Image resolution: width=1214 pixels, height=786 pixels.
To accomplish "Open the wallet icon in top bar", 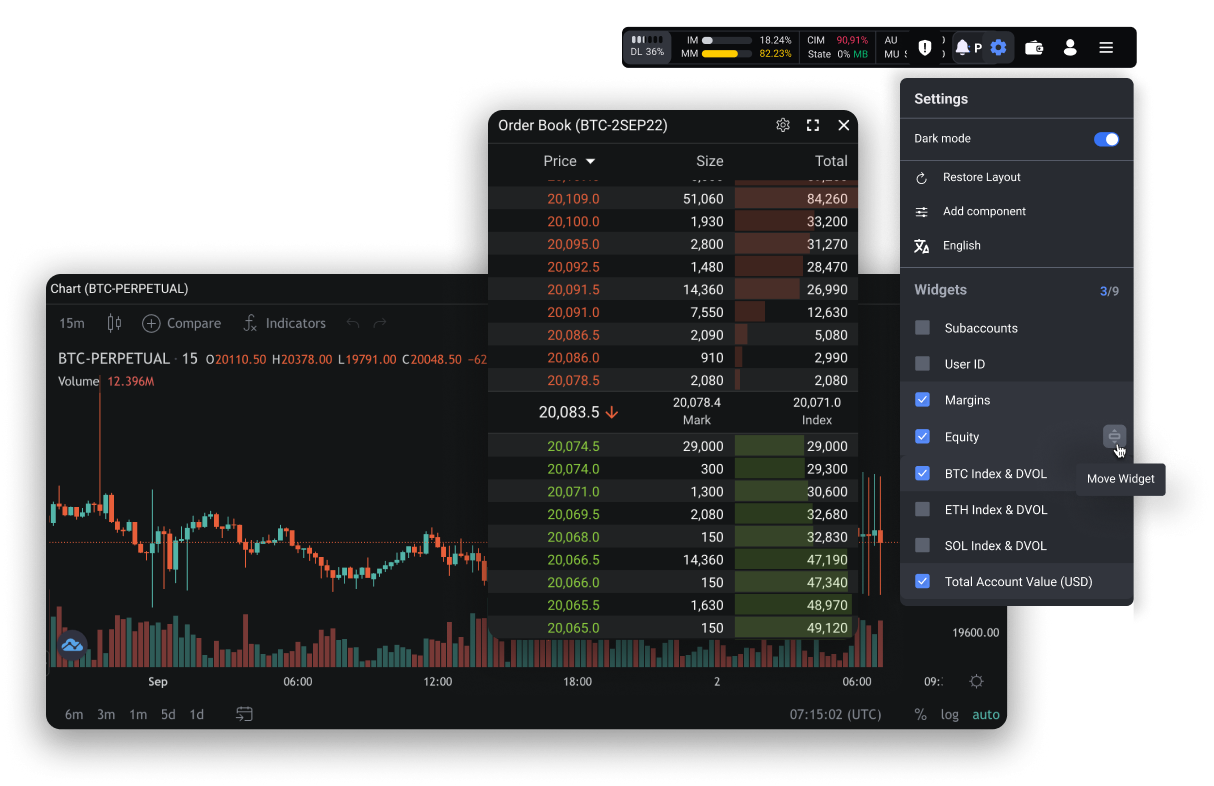I will 1034,47.
